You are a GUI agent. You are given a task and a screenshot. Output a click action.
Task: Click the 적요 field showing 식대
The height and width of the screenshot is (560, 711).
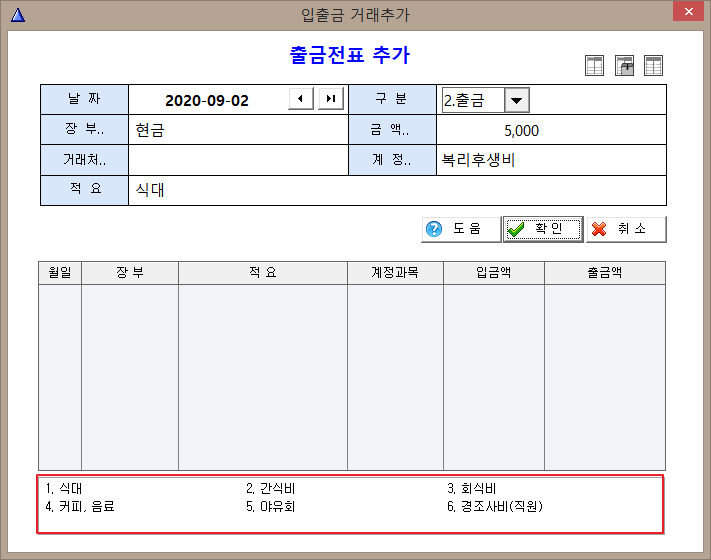point(397,190)
